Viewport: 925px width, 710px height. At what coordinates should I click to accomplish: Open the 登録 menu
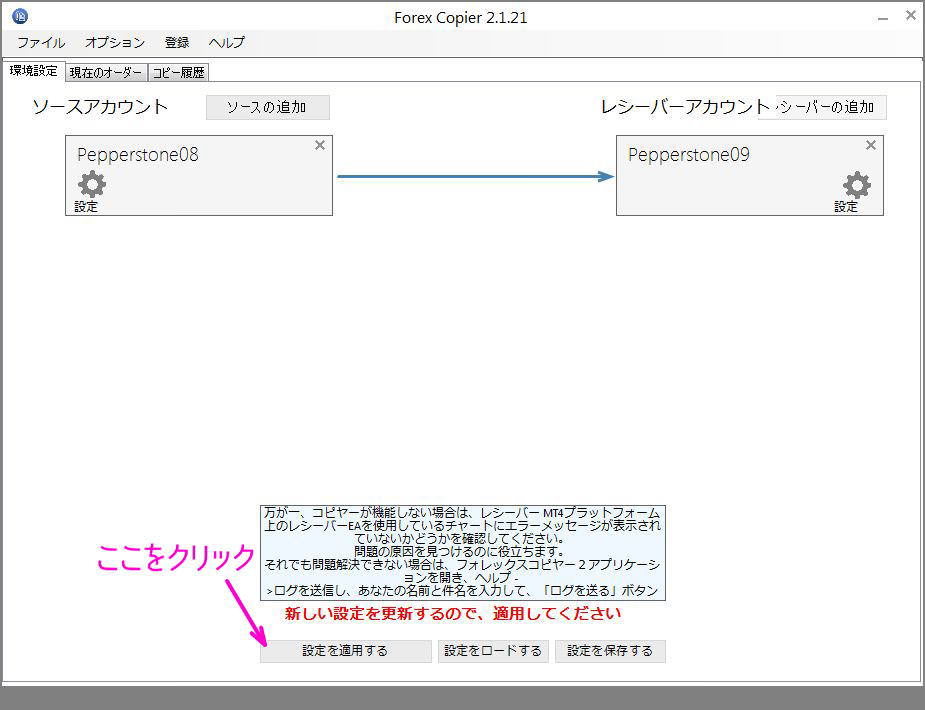176,43
